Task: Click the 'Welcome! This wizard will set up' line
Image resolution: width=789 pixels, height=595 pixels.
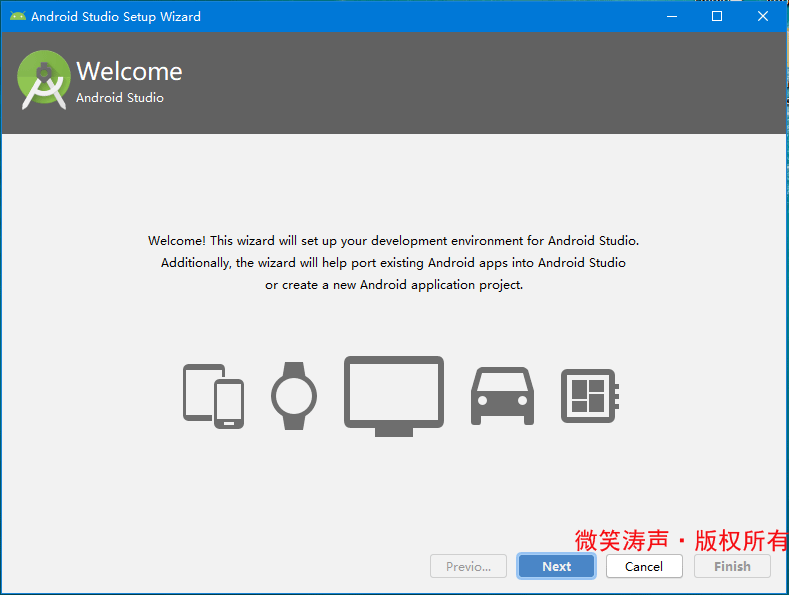Action: point(393,241)
